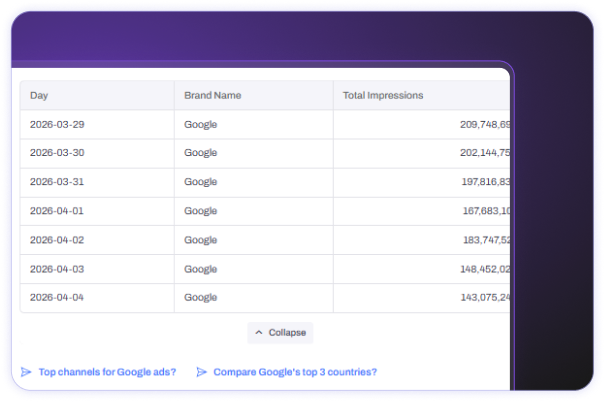Select the 2026-04-04 date cell
Image resolution: width=605 pixels, height=402 pixels.
click(57, 298)
